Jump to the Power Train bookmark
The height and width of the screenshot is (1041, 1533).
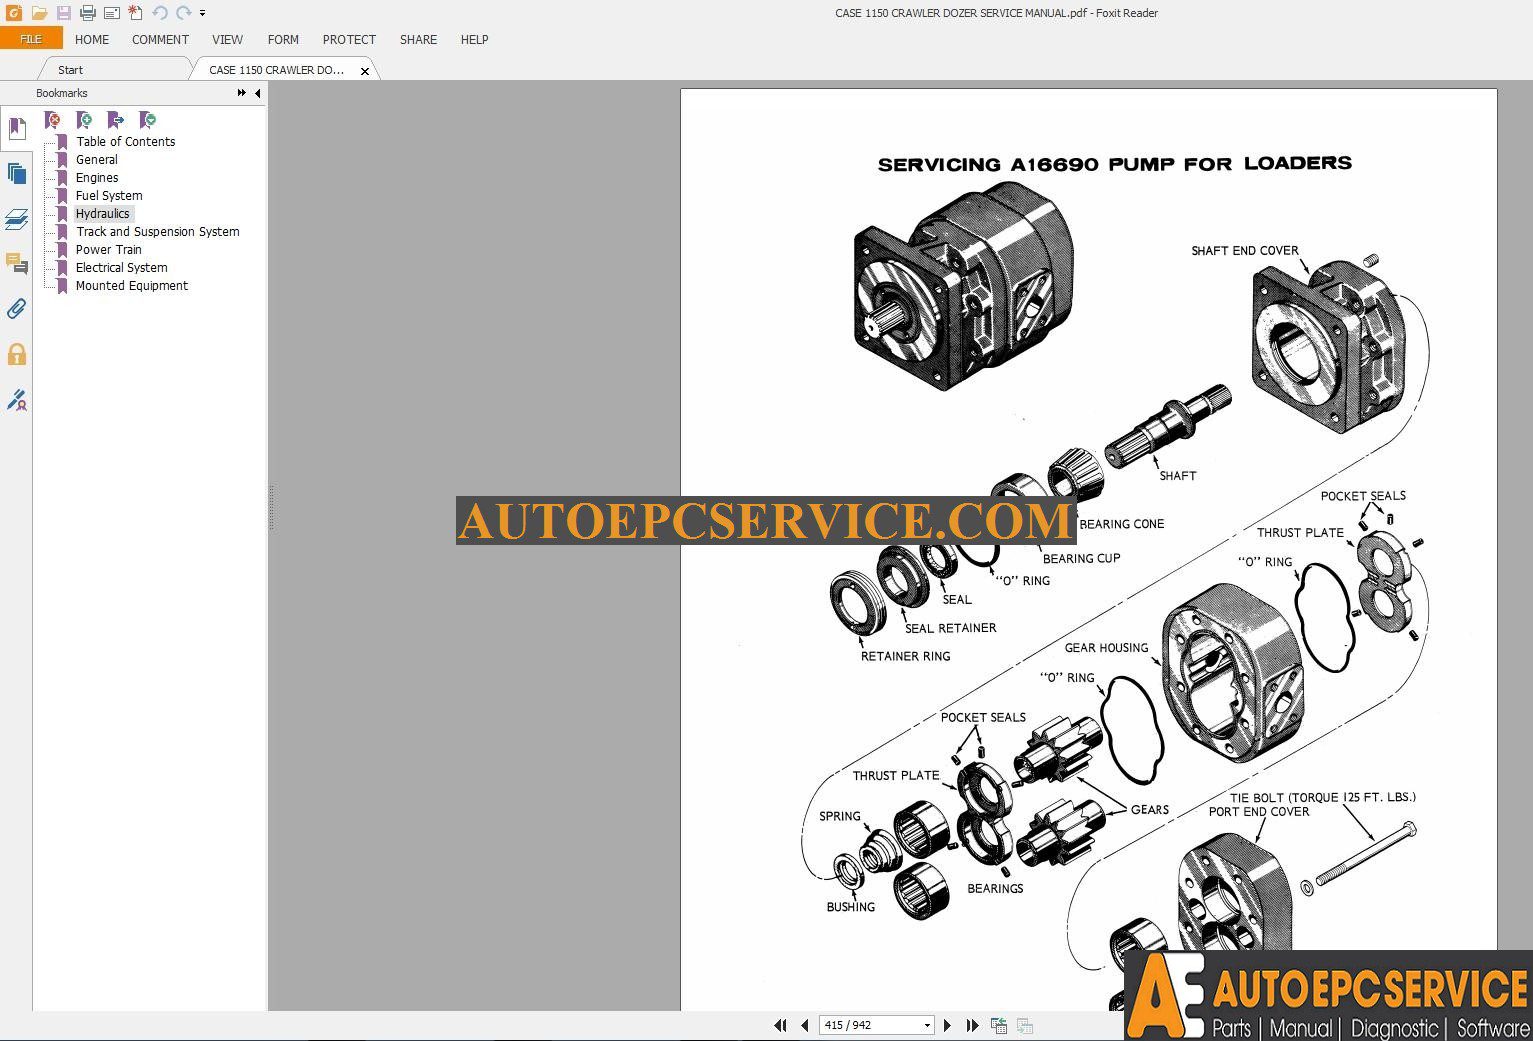[109, 250]
